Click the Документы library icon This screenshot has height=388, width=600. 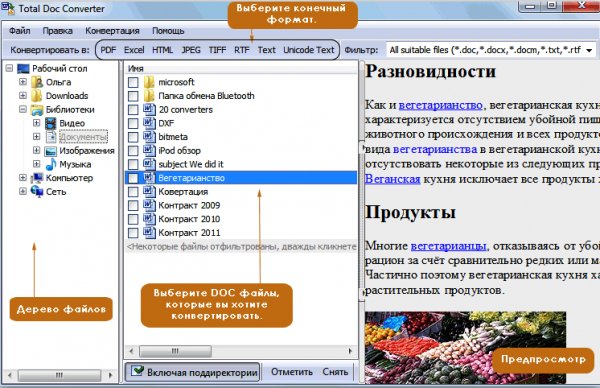tap(51, 137)
